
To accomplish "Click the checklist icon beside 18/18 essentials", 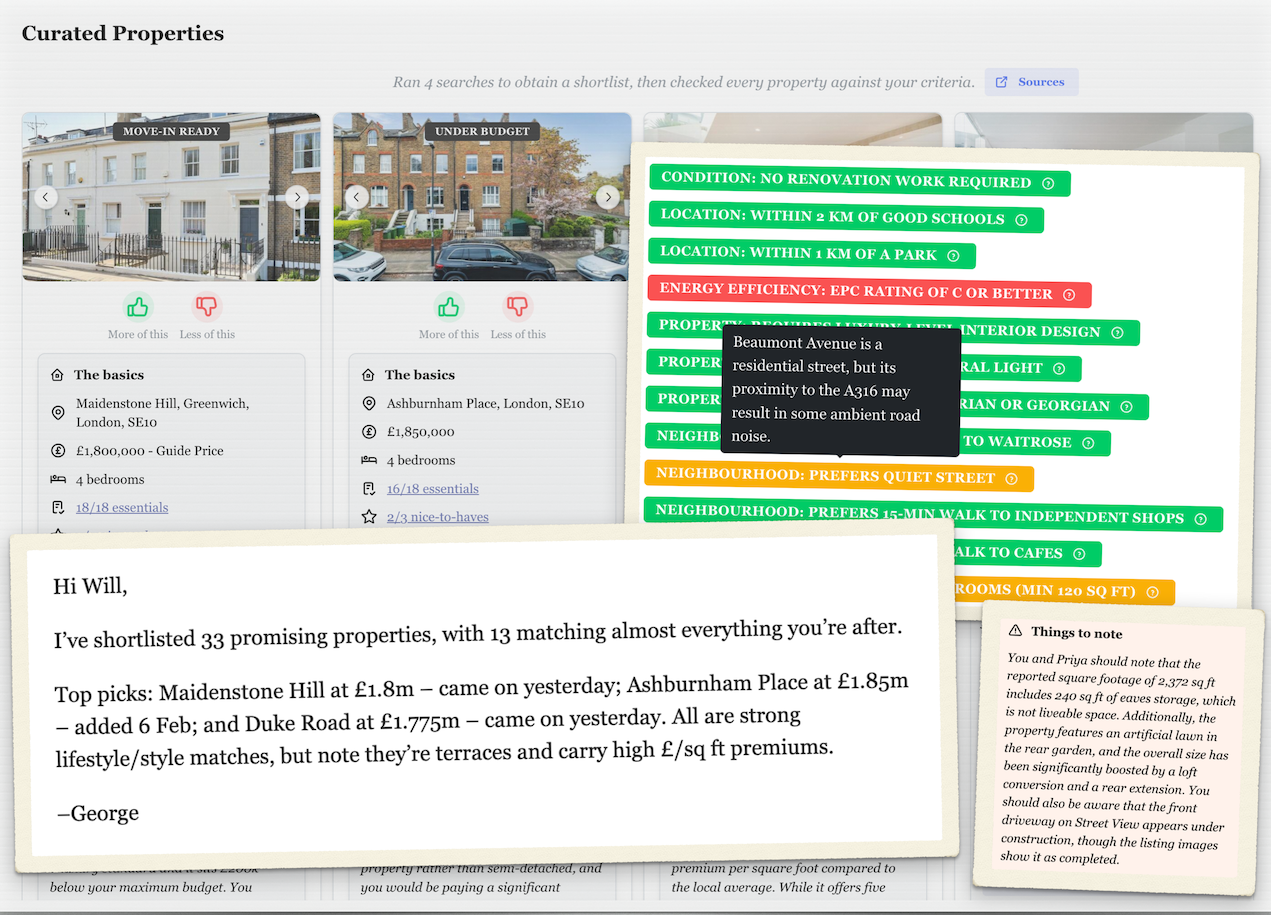I will coord(58,507).
